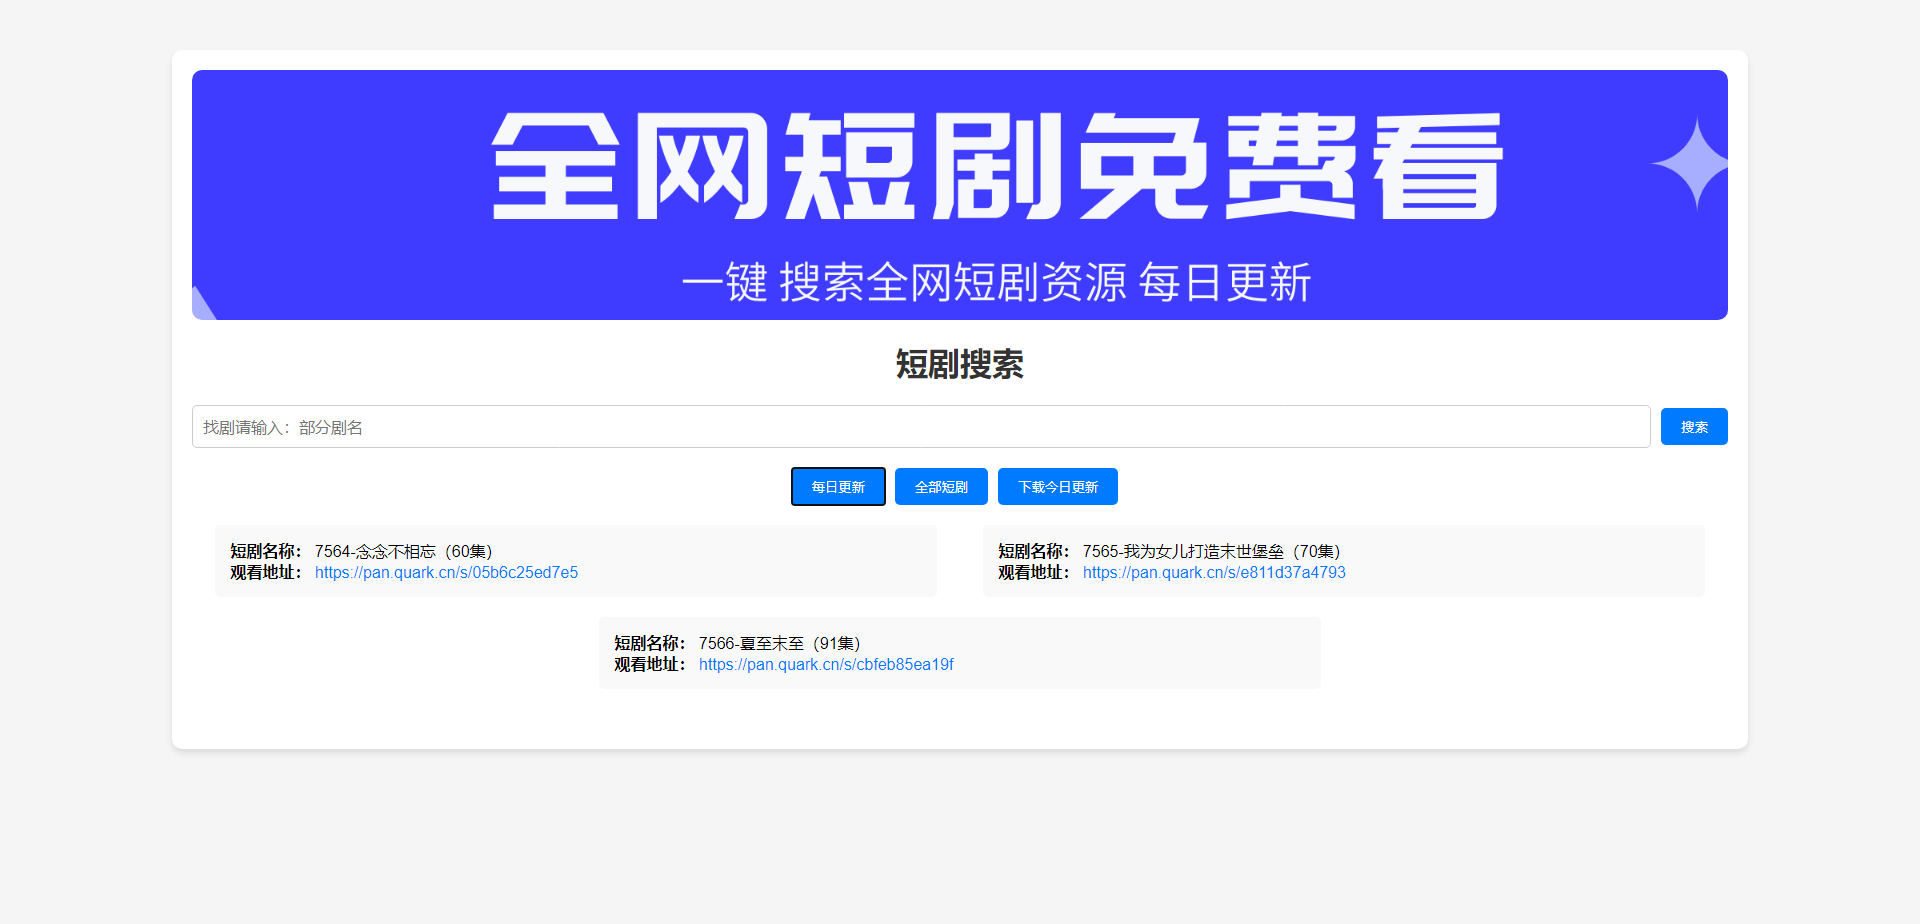Switch to 全部短剧 listing
Screen dimensions: 1920x924
(940, 486)
